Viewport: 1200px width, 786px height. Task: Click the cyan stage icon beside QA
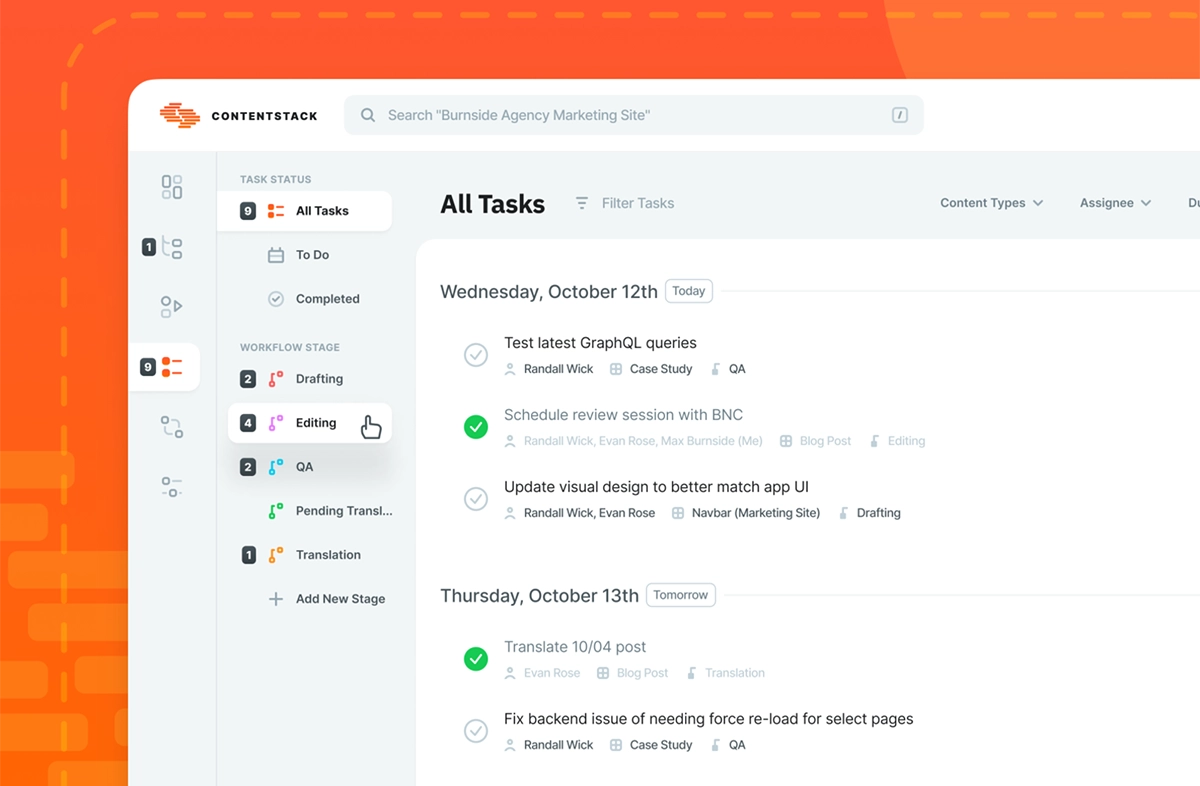pos(276,467)
